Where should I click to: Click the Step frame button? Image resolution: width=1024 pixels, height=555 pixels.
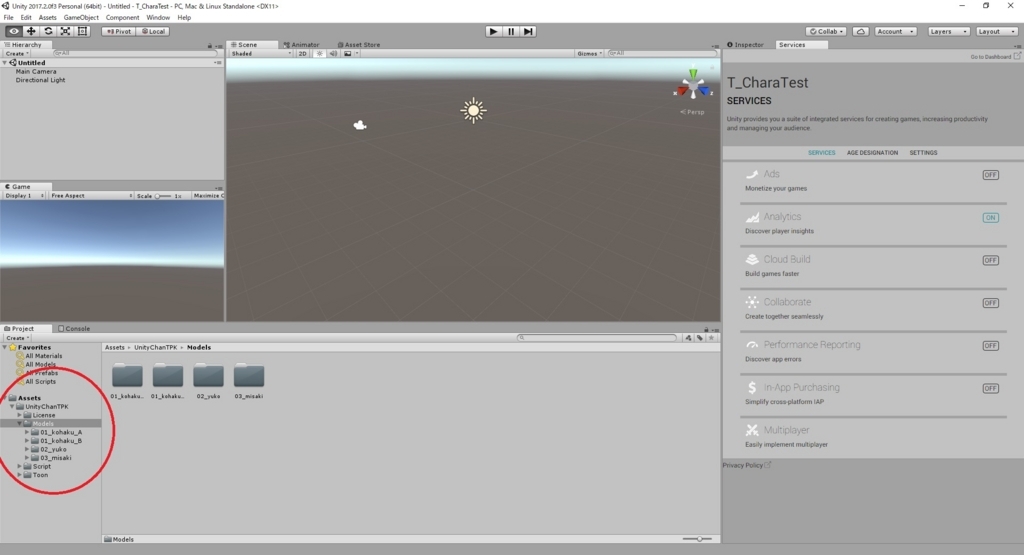[x=528, y=31]
